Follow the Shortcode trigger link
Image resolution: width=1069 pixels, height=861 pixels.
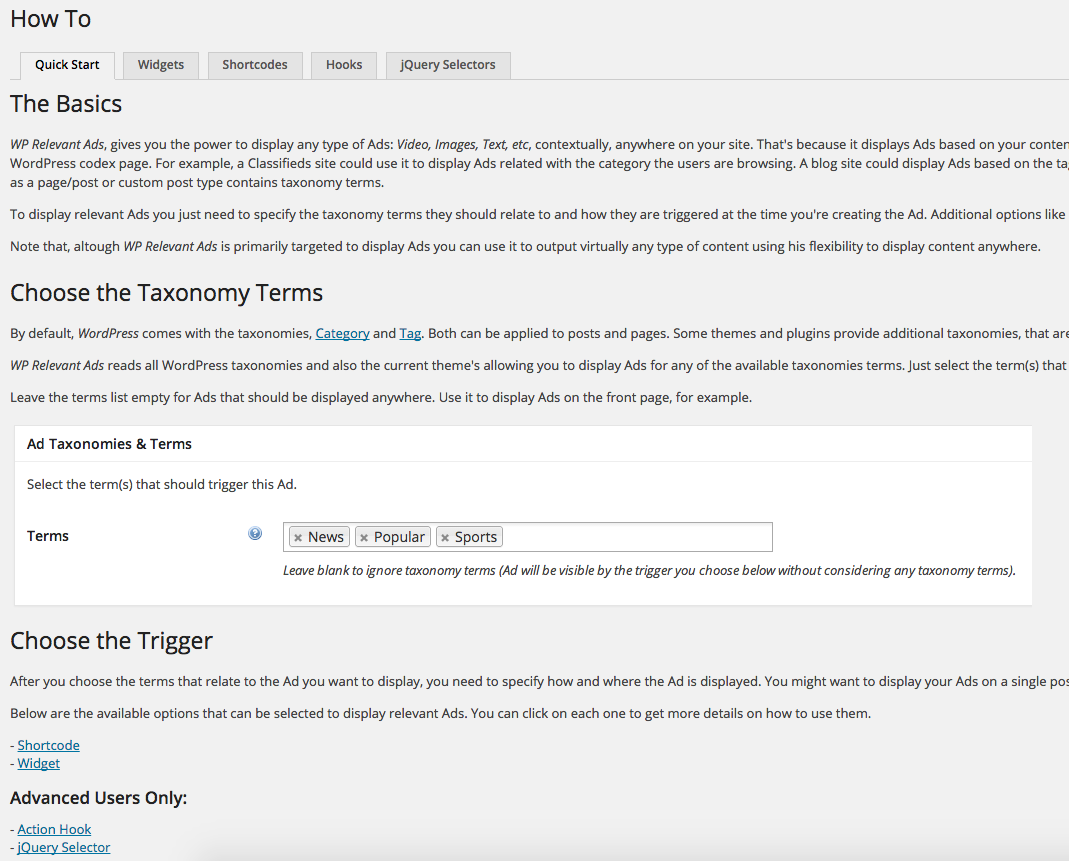(48, 745)
